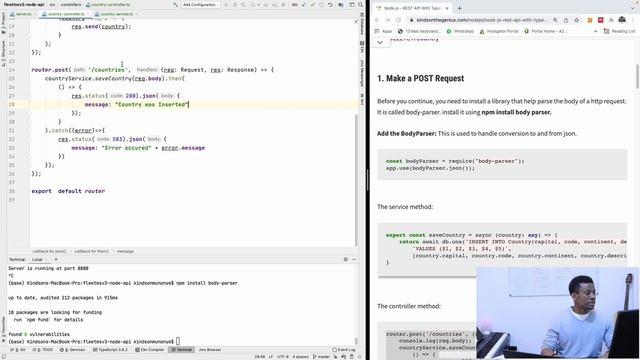Click the 'controllers' breadcrumb in navigation bar

[x=71, y=4]
